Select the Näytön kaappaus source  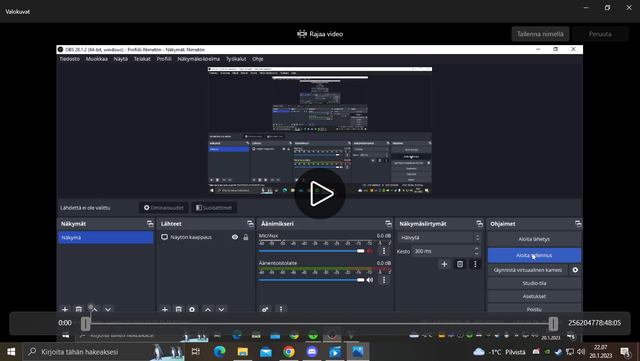pyautogui.click(x=191, y=237)
